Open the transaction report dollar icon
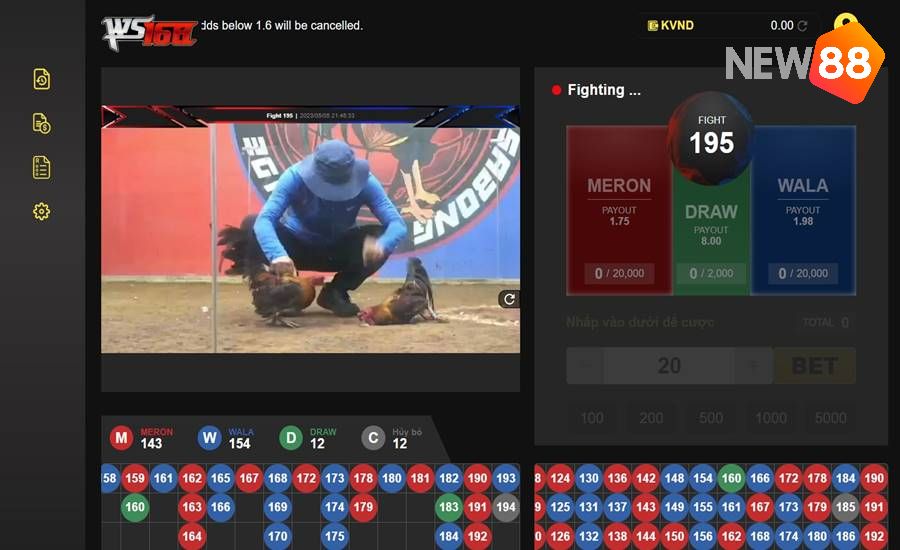 point(41,123)
